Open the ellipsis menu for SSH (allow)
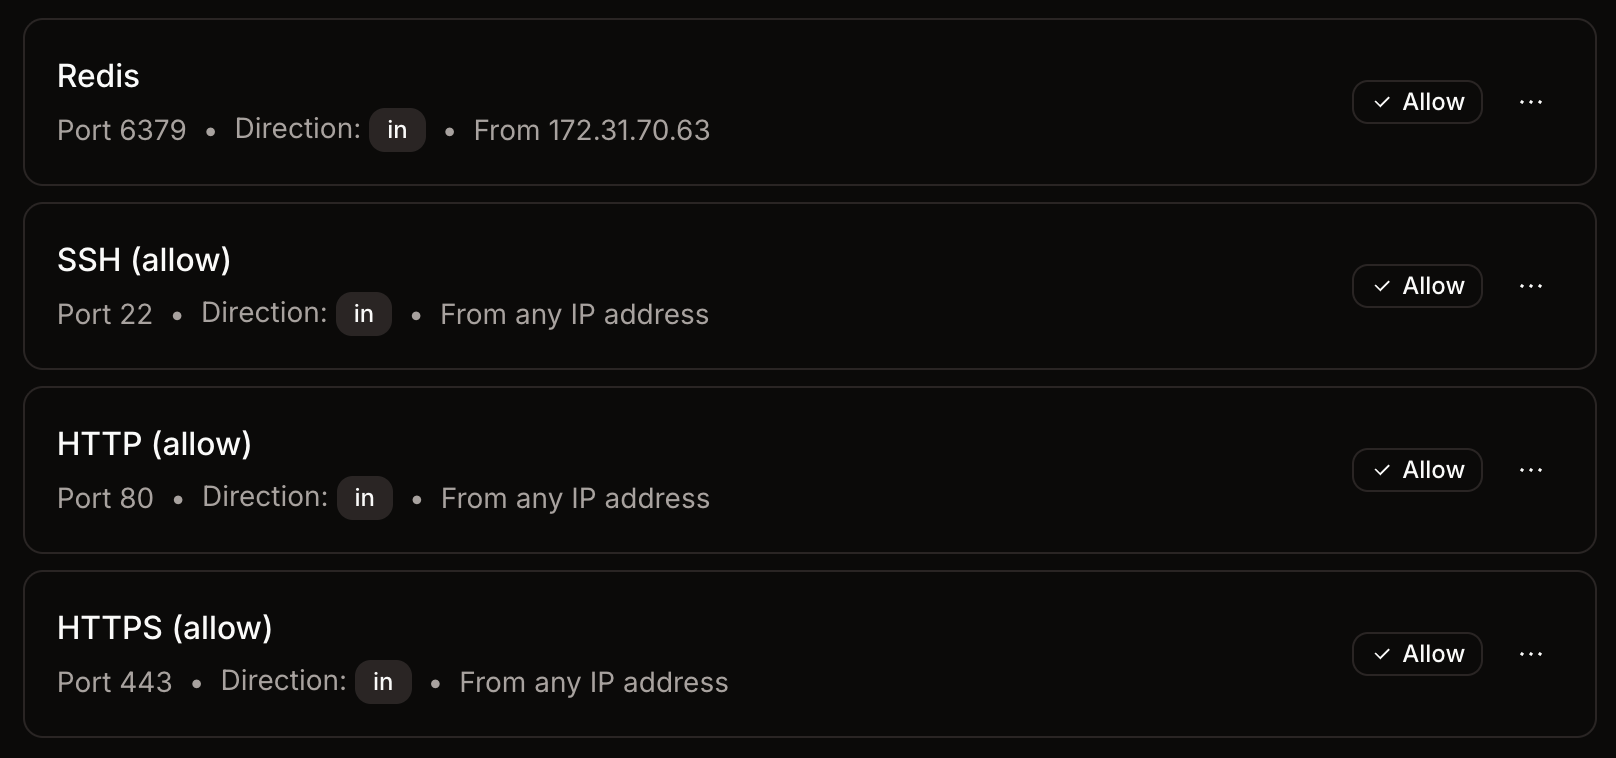The width and height of the screenshot is (1616, 758). click(x=1531, y=286)
